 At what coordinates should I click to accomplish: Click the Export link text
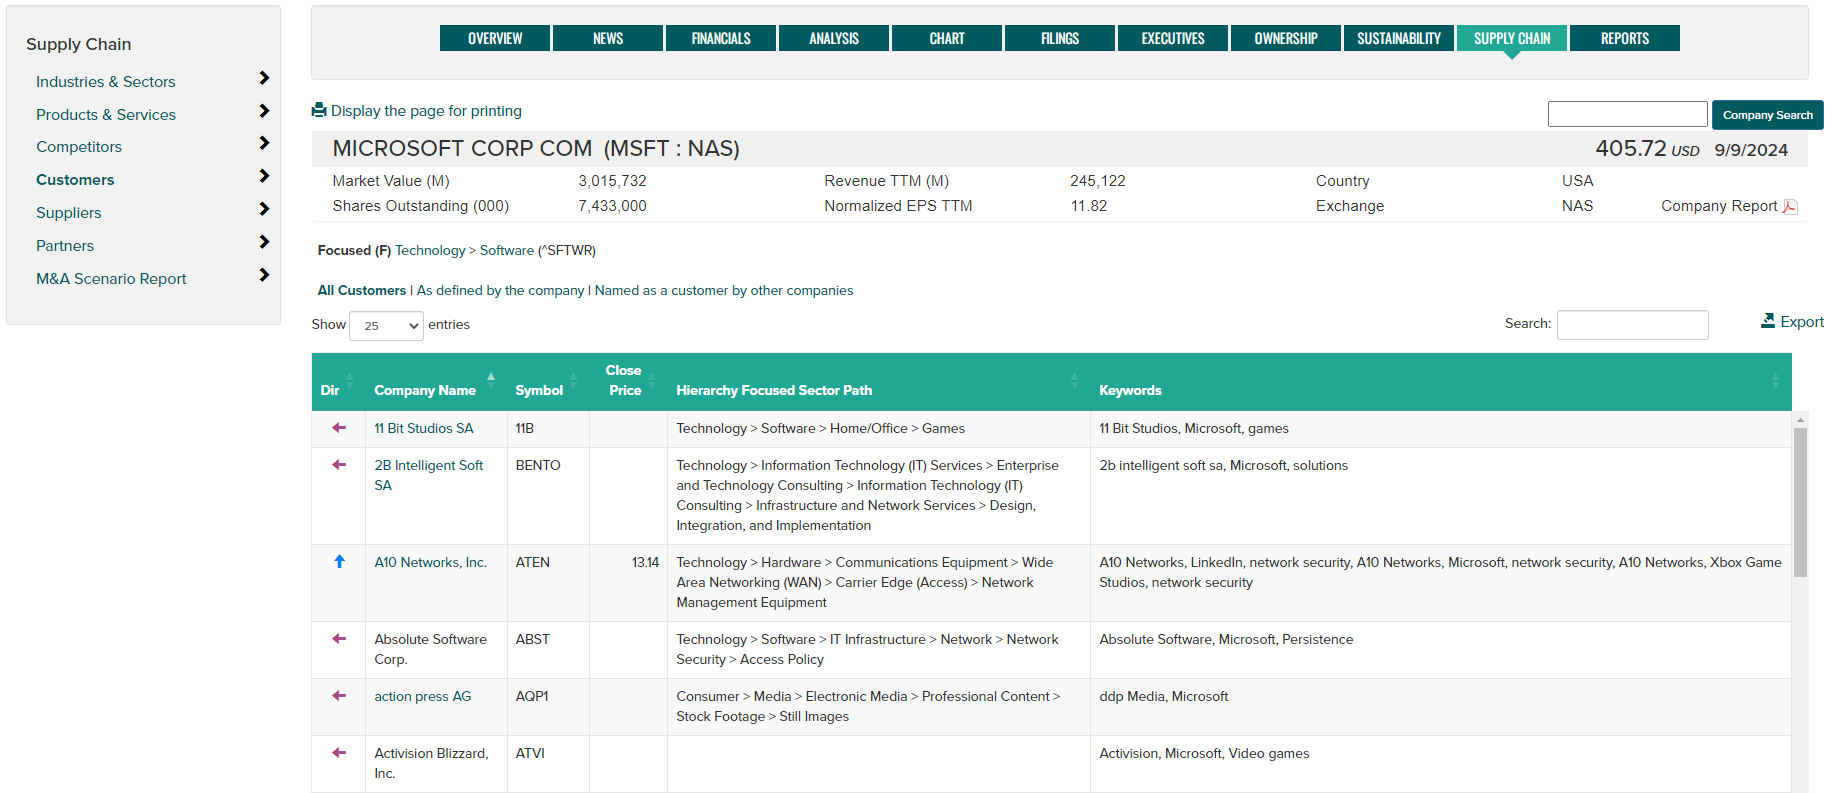[x=1802, y=322]
